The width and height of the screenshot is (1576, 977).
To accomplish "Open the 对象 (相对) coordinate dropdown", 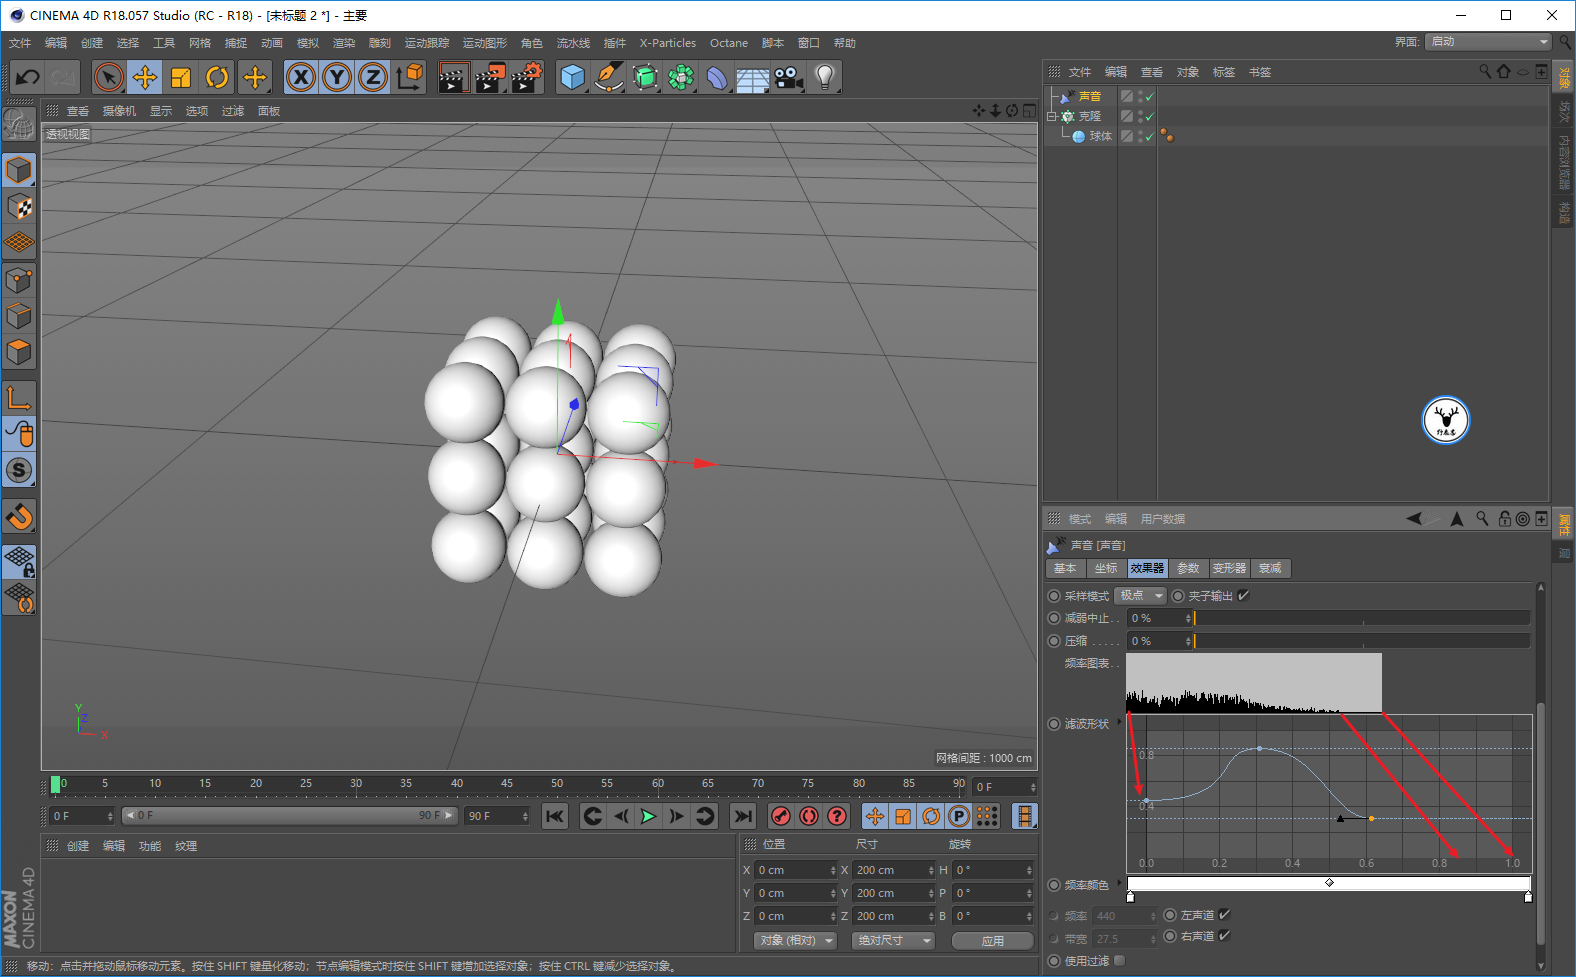I will point(795,941).
